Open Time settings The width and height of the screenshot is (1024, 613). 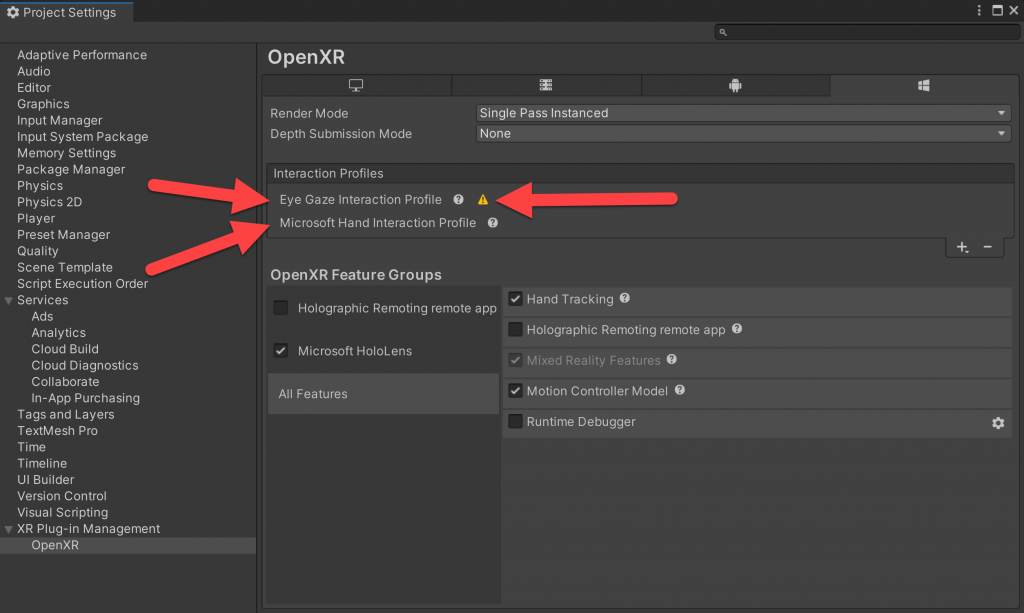pos(31,447)
